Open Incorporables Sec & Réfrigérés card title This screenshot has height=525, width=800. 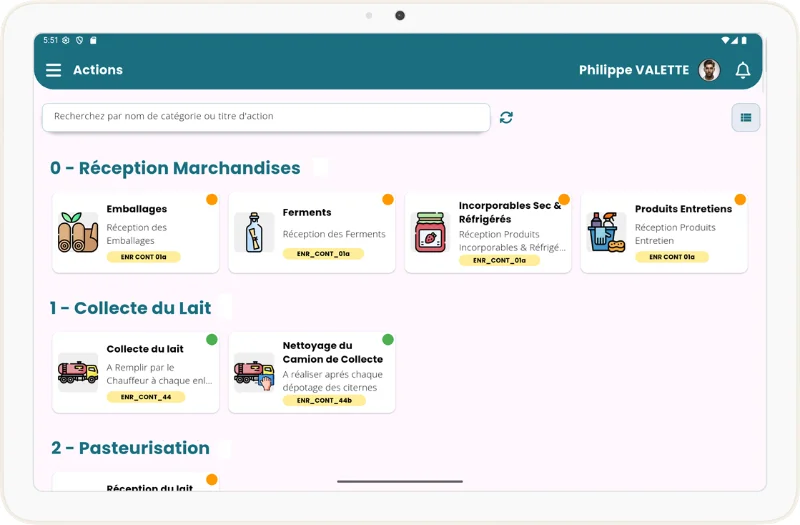point(510,212)
